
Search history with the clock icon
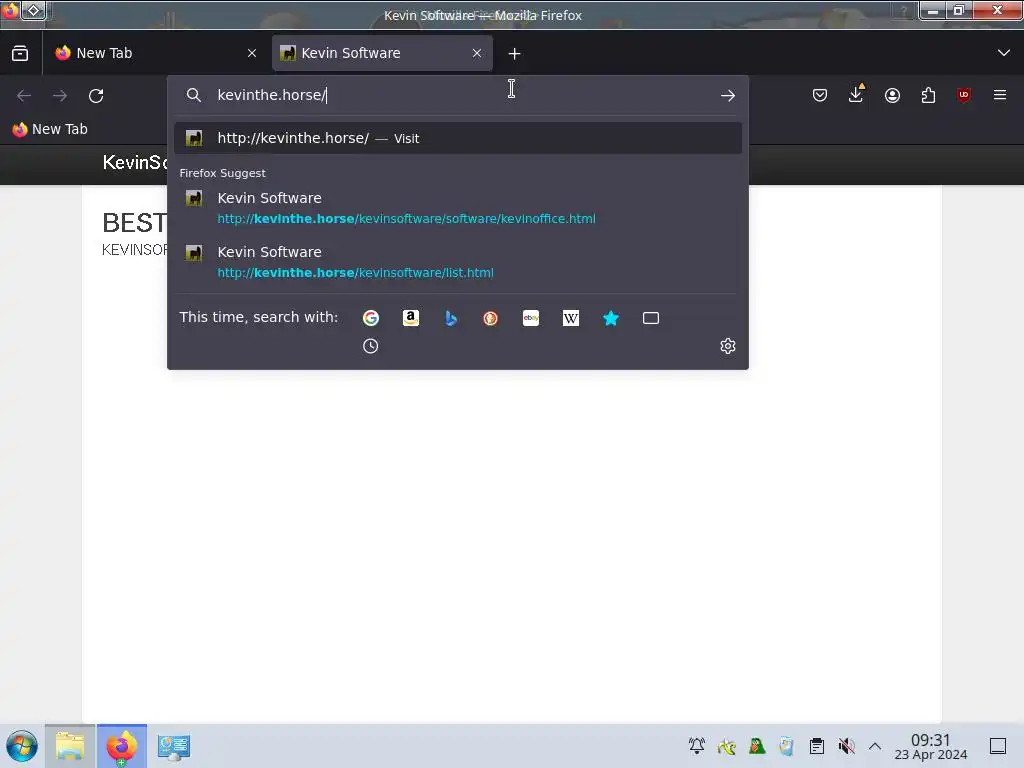click(370, 346)
